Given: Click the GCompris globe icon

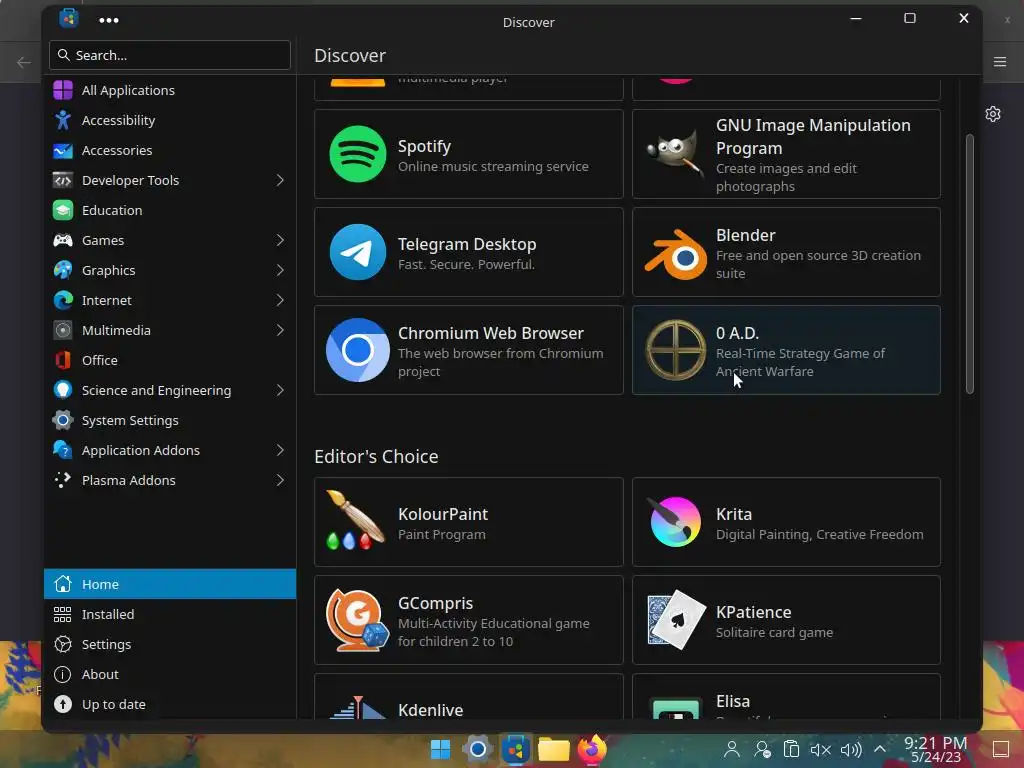Looking at the screenshot, I should tap(357, 620).
